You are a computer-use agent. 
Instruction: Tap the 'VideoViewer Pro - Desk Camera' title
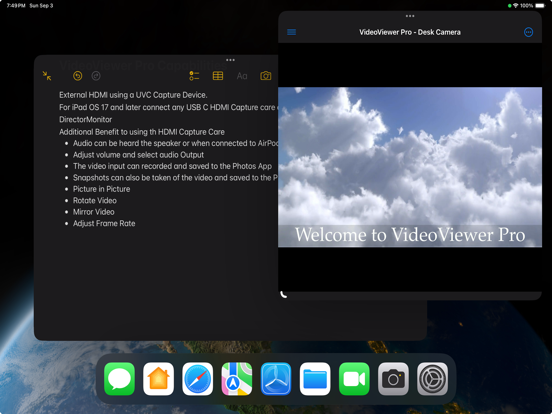(410, 32)
